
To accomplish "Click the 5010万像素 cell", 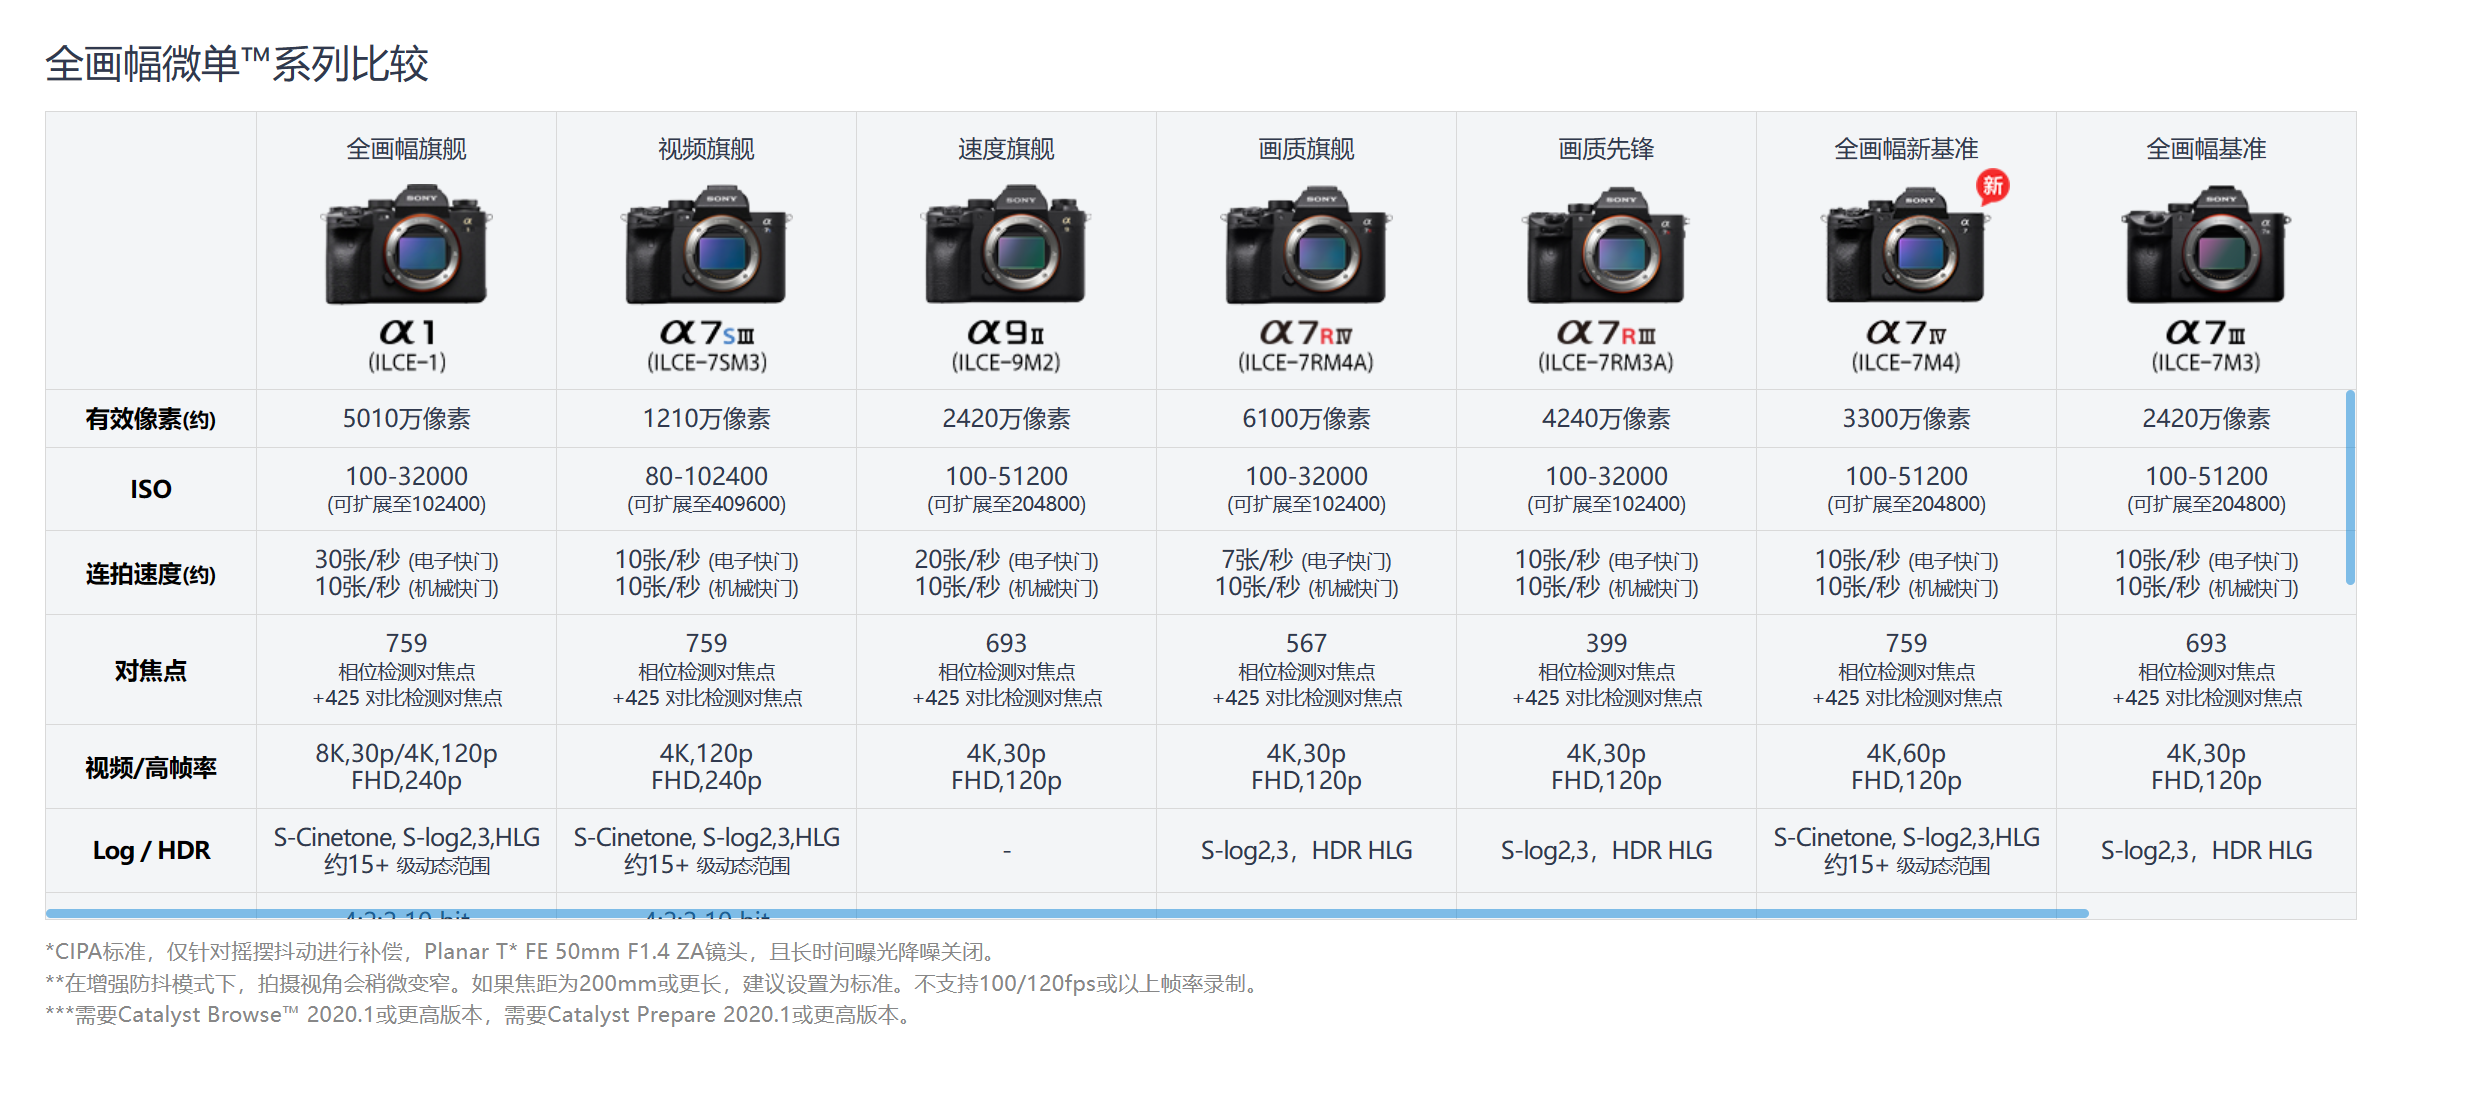I will point(406,419).
